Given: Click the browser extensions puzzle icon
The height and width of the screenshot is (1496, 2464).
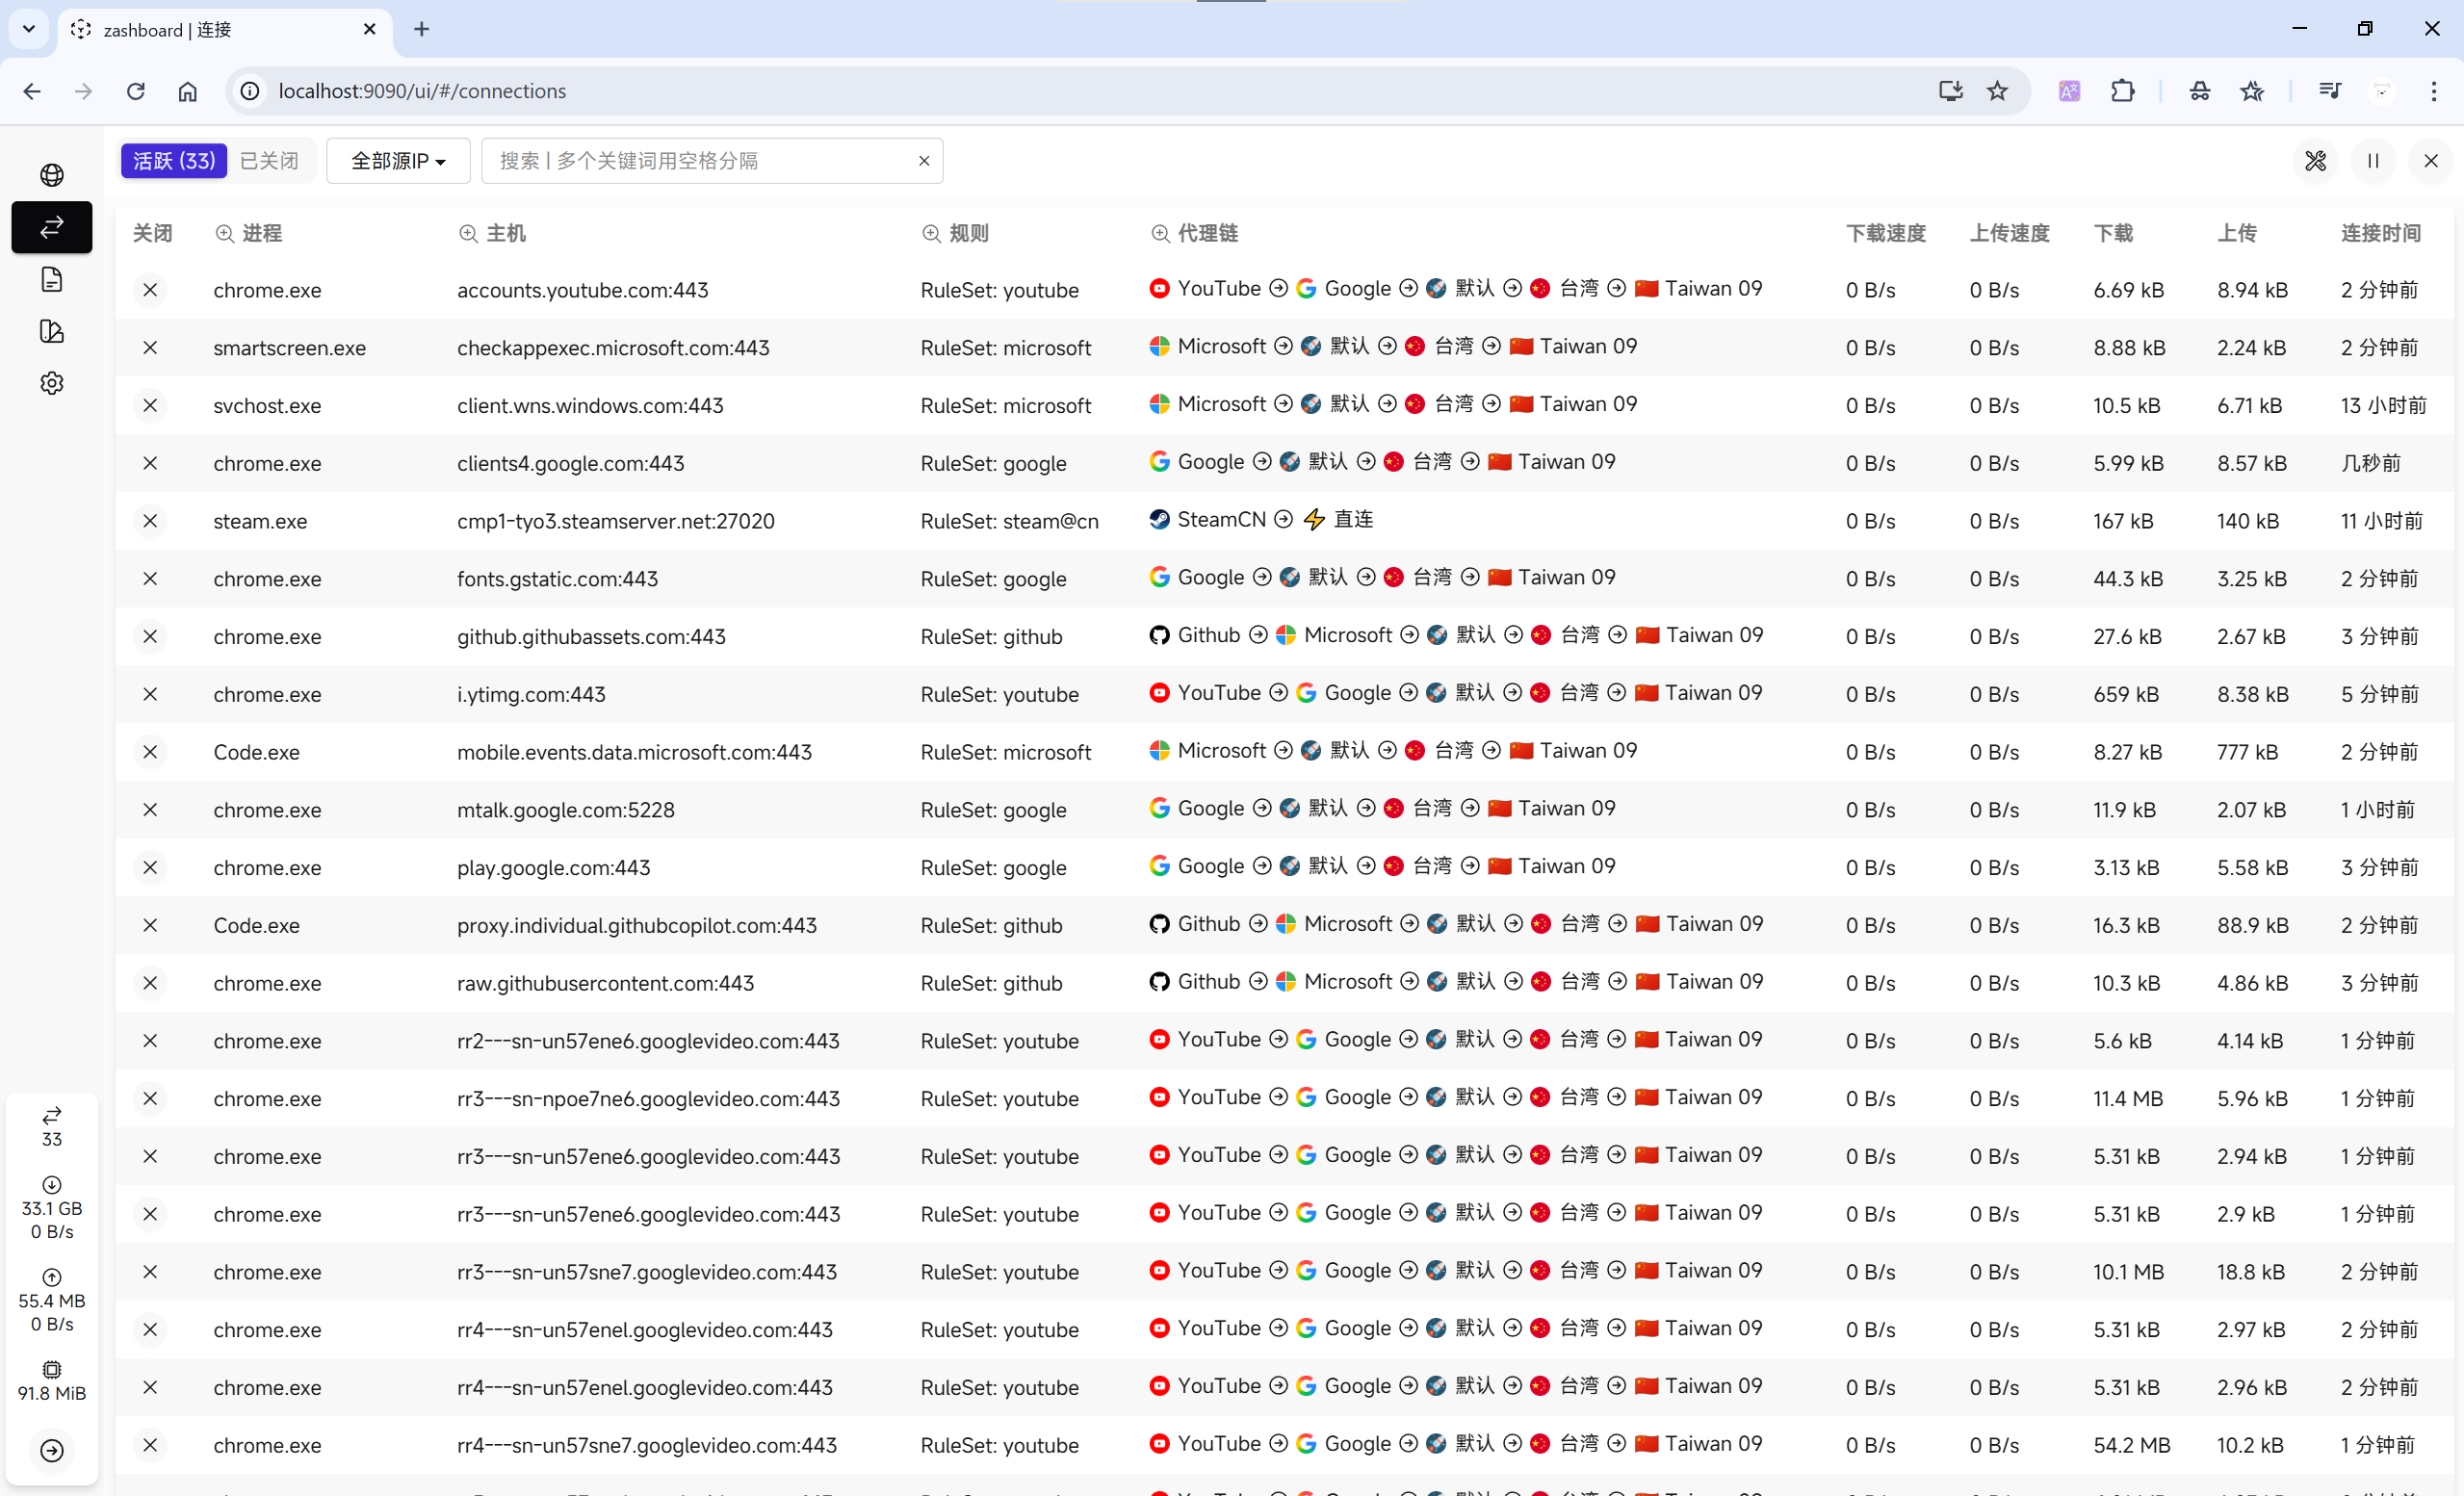Looking at the screenshot, I should coord(2122,91).
